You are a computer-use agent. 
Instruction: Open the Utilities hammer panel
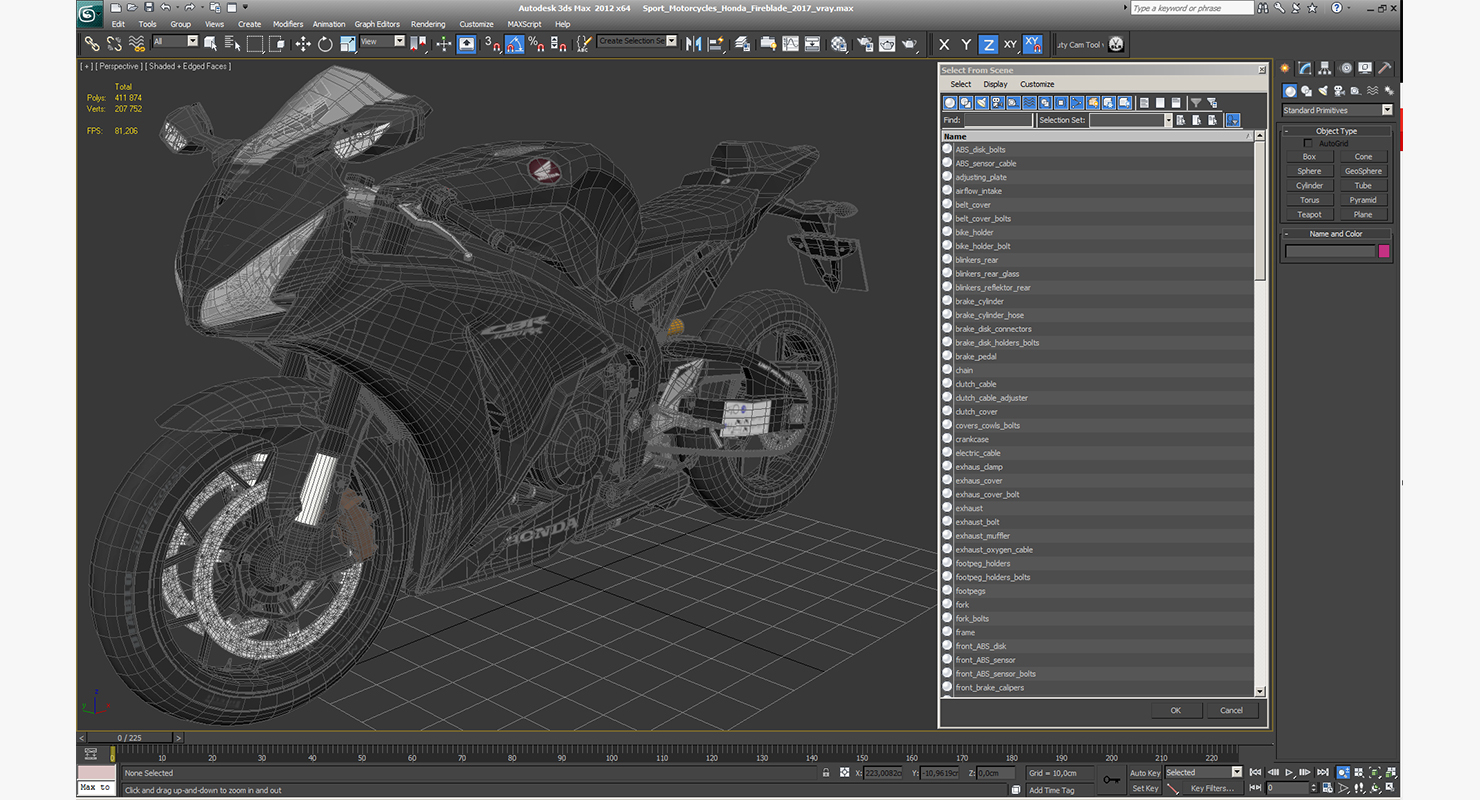(x=1385, y=69)
